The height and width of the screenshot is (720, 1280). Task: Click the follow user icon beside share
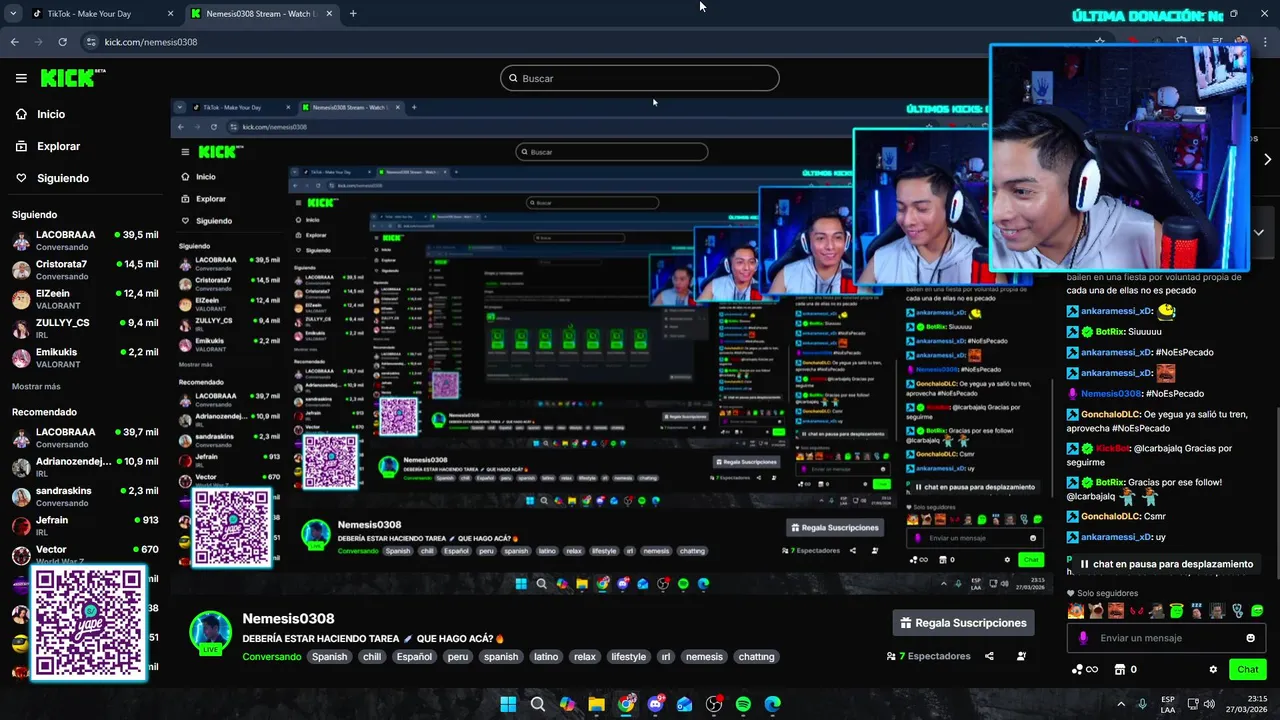tap(1021, 657)
